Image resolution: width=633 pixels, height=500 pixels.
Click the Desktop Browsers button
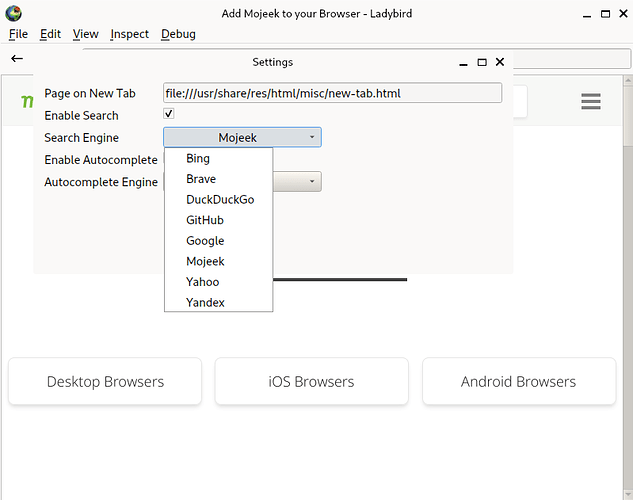click(105, 381)
